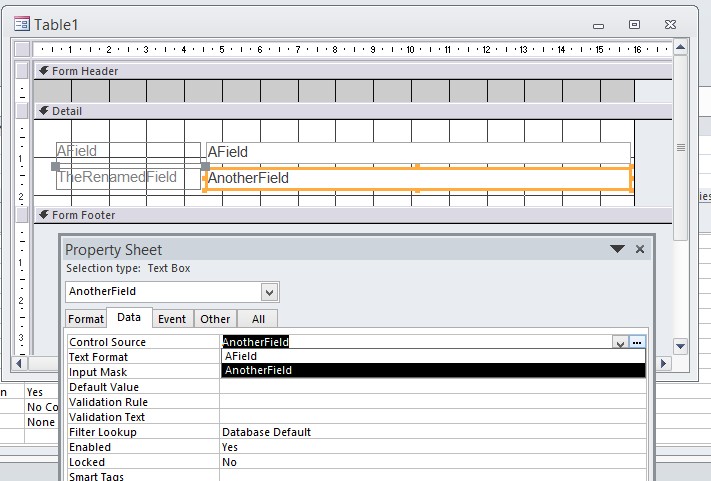
Task: Select the AnotherField text box on the form
Action: (418, 178)
